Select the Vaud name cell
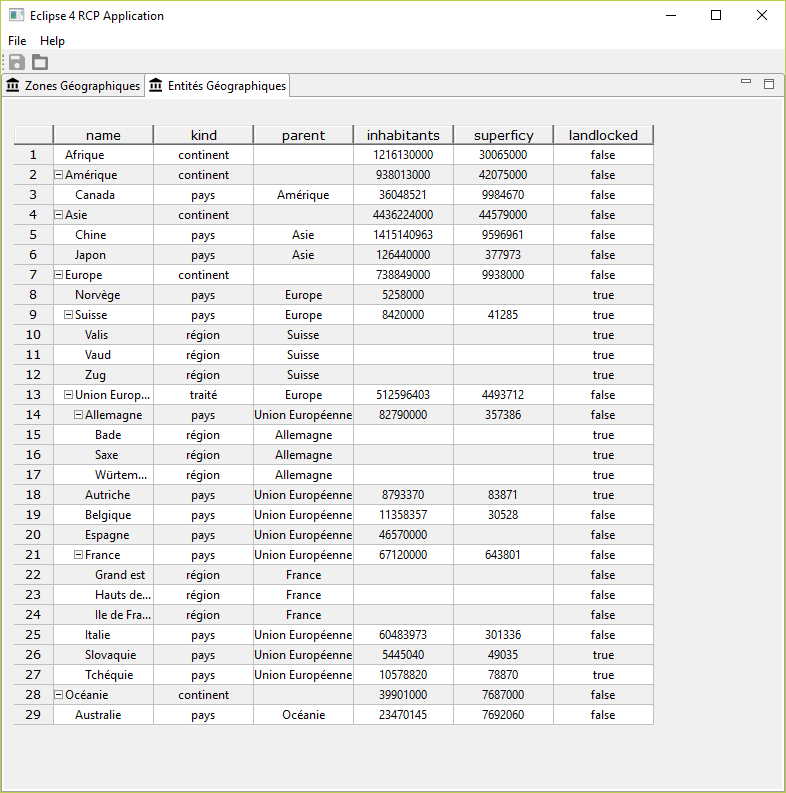 103,355
